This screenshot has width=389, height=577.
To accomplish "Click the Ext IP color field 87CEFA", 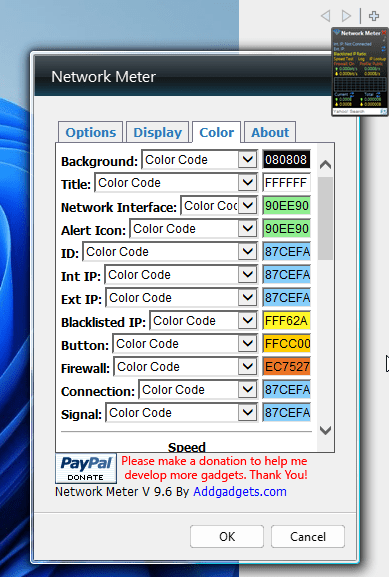I will (286, 298).
